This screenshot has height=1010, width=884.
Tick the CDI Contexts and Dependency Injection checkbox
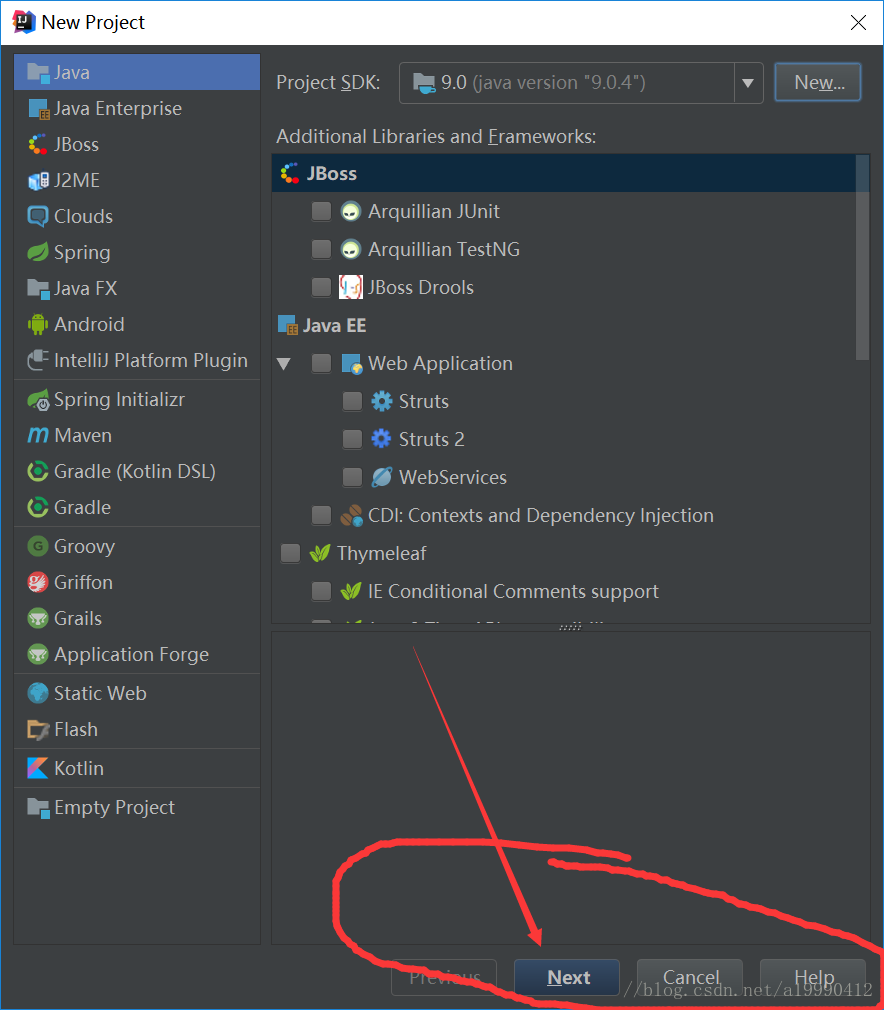click(x=321, y=515)
